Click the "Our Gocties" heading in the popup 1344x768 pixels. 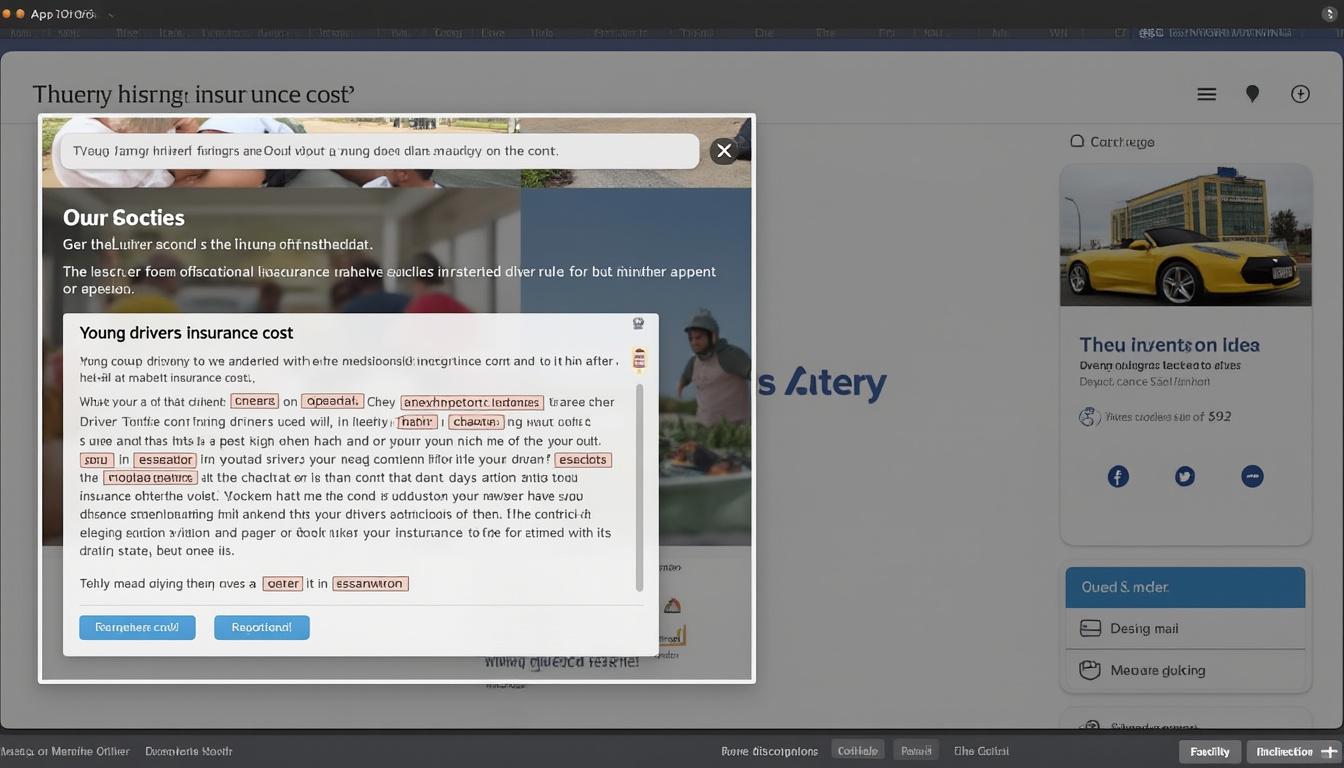click(124, 217)
